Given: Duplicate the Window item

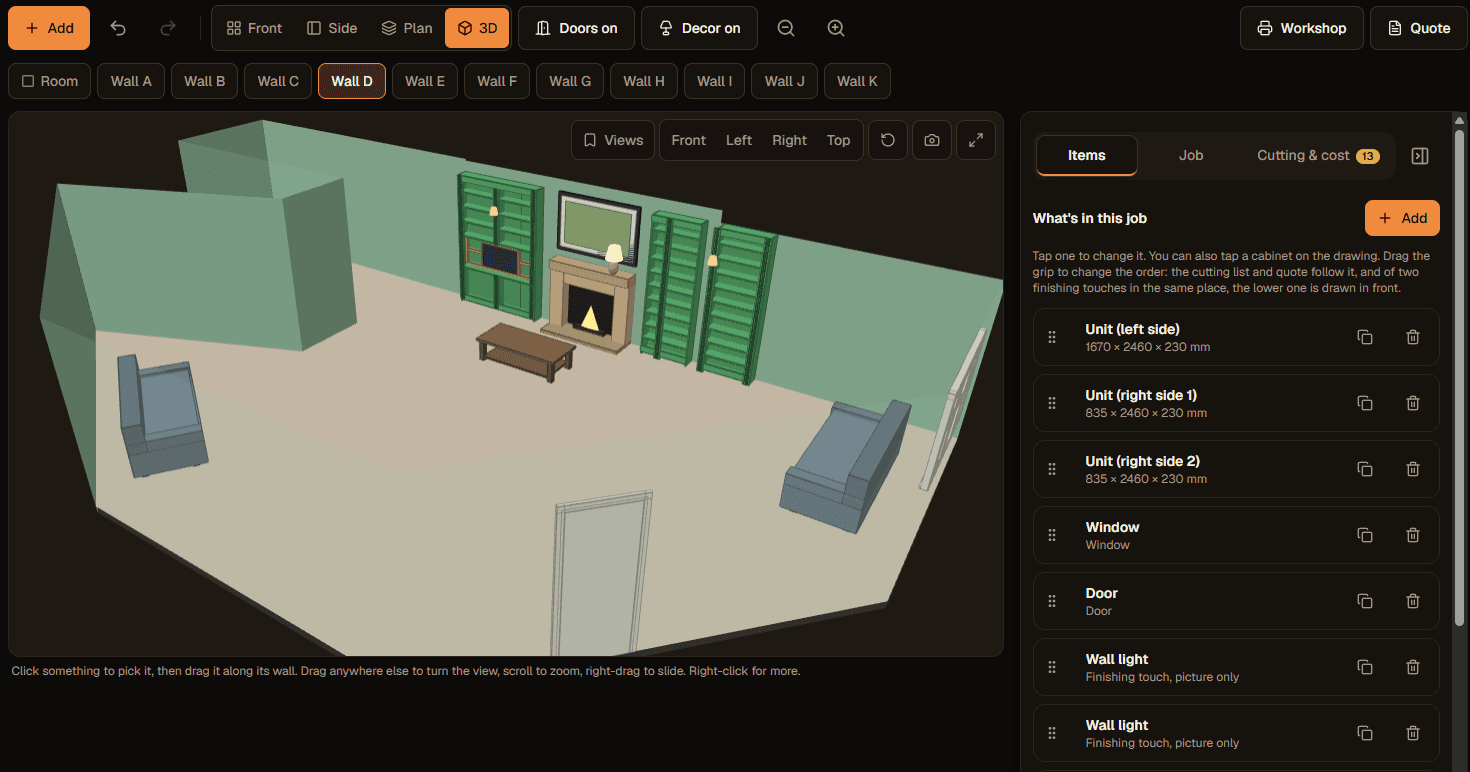Looking at the screenshot, I should 1365,535.
